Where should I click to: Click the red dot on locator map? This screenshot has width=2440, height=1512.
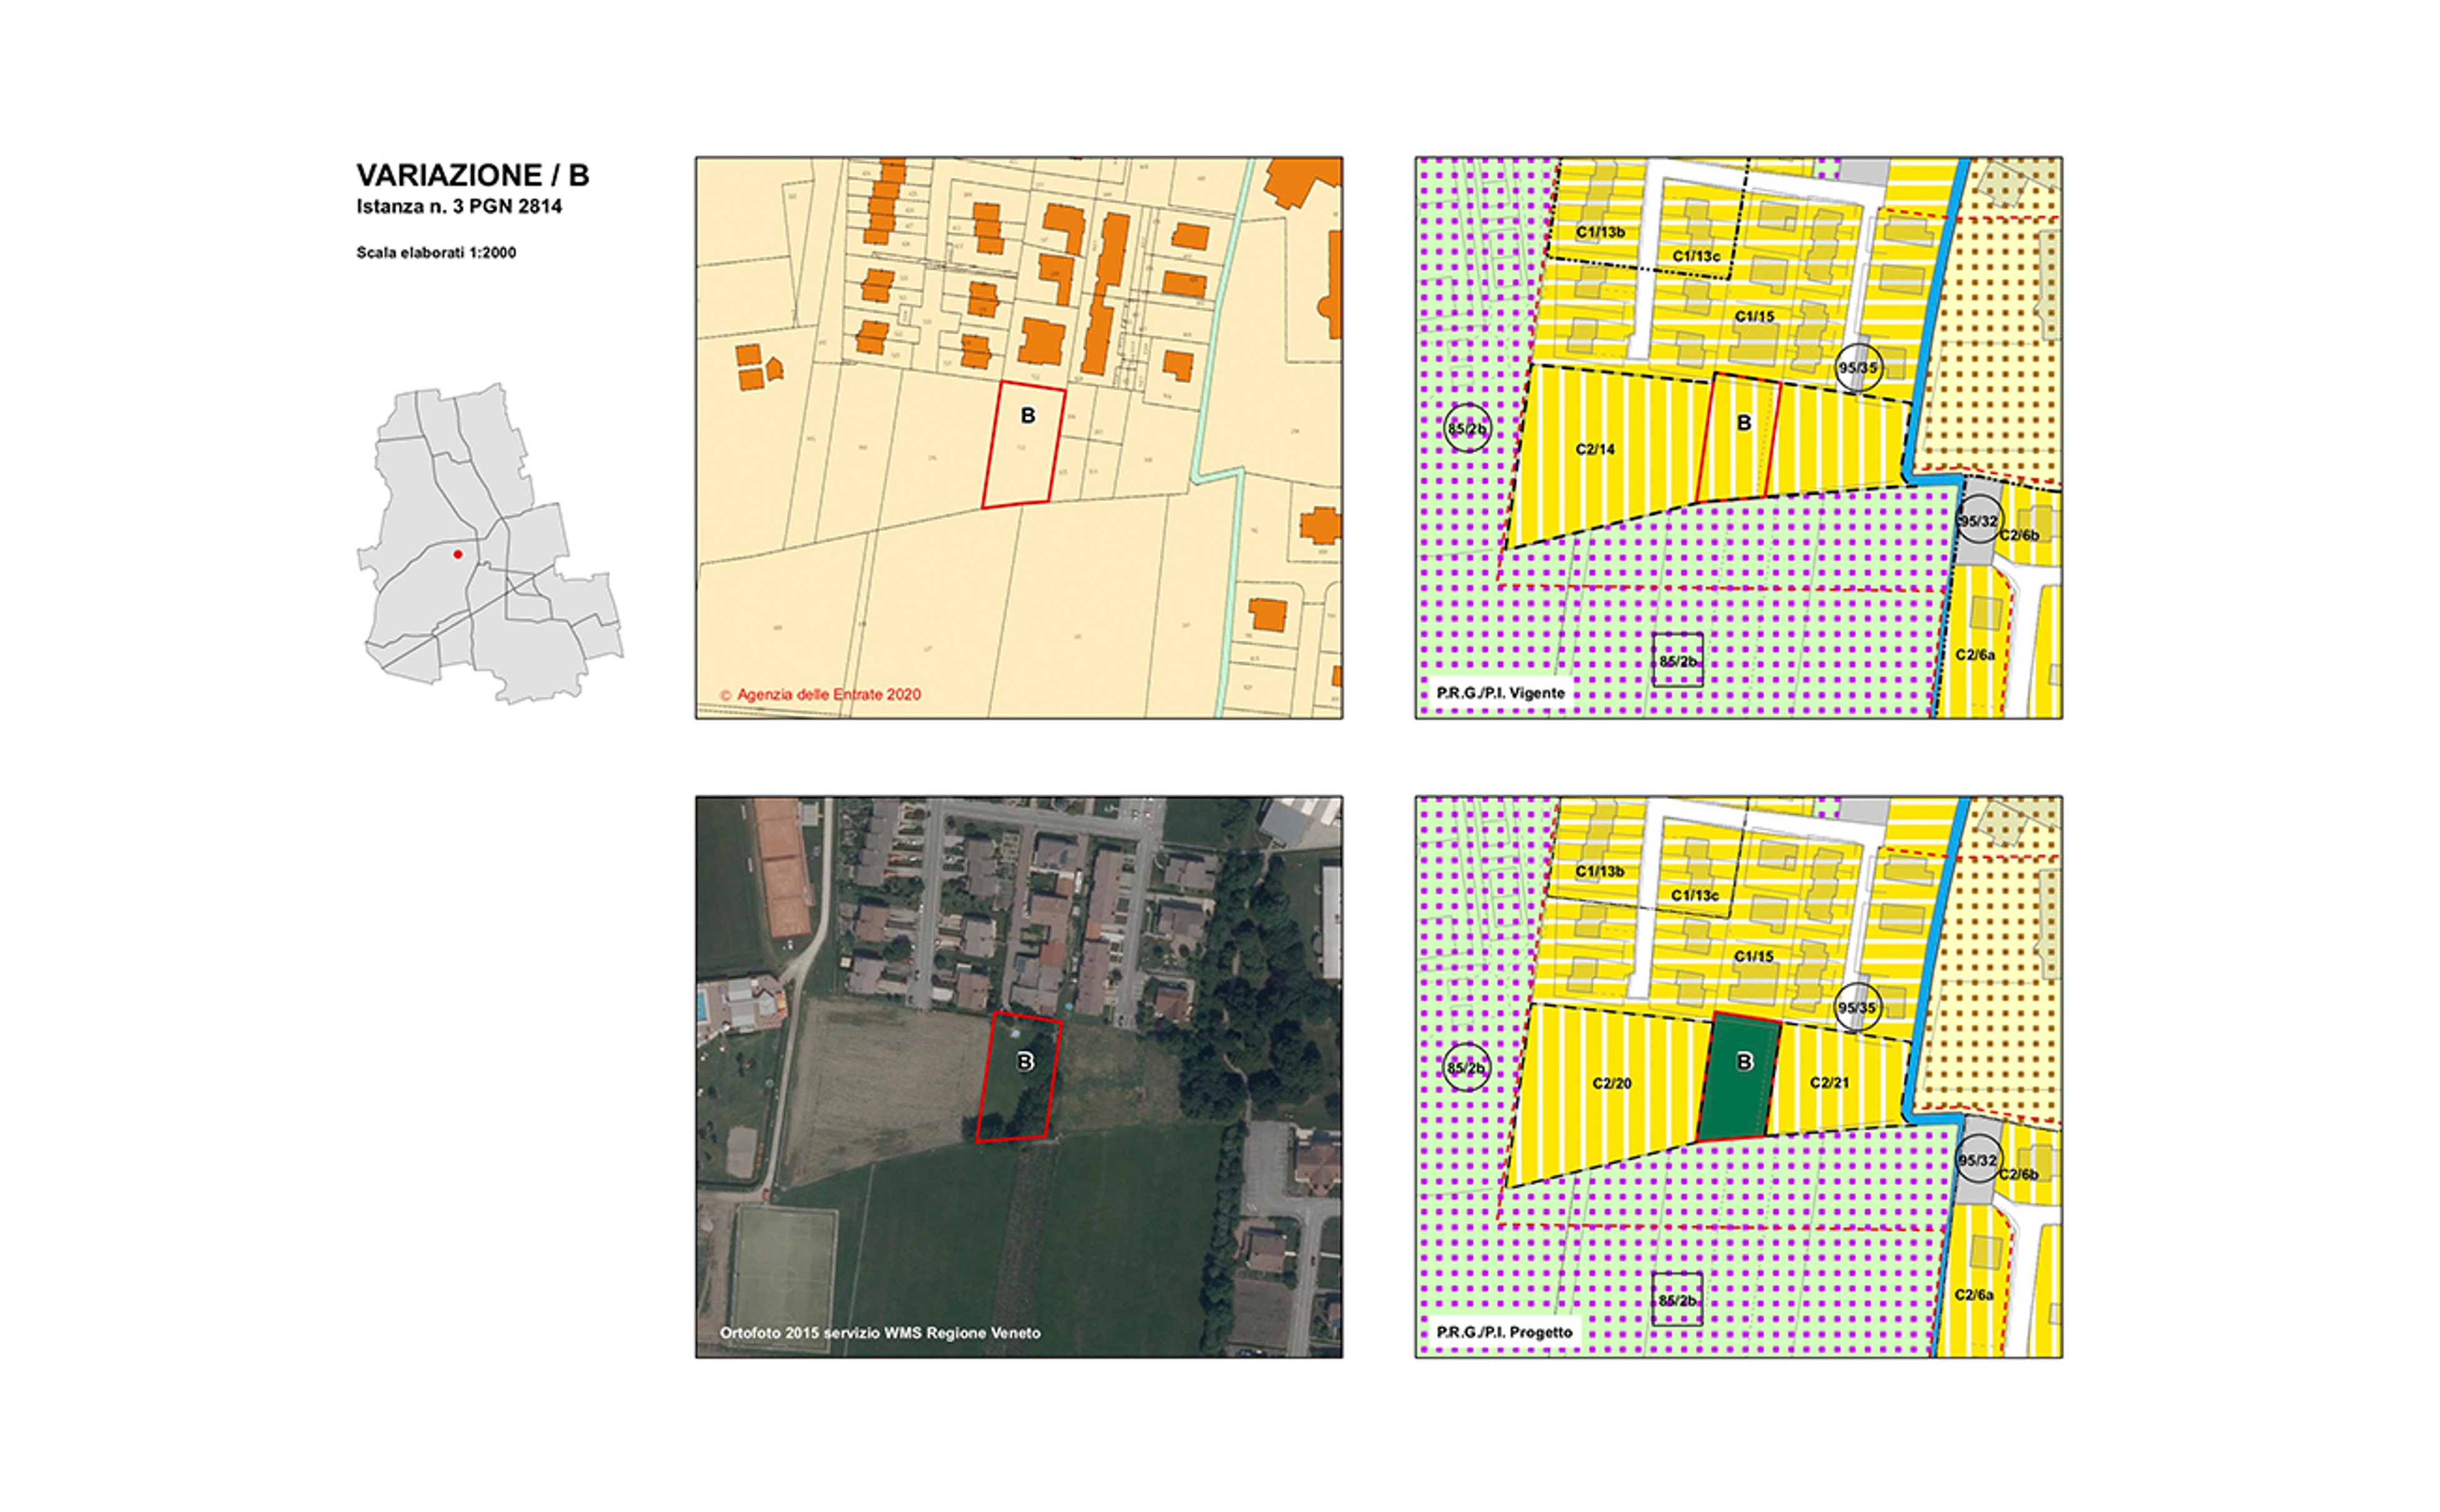[x=458, y=554]
